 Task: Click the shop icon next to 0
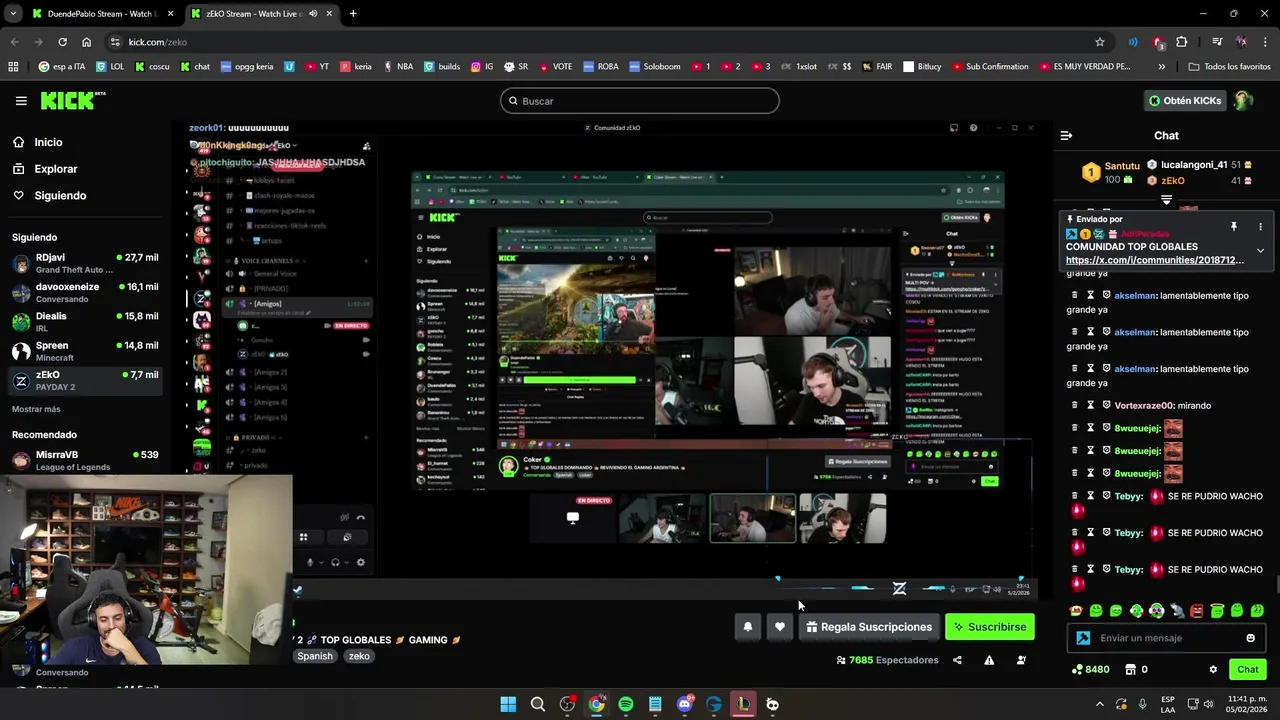point(1131,669)
